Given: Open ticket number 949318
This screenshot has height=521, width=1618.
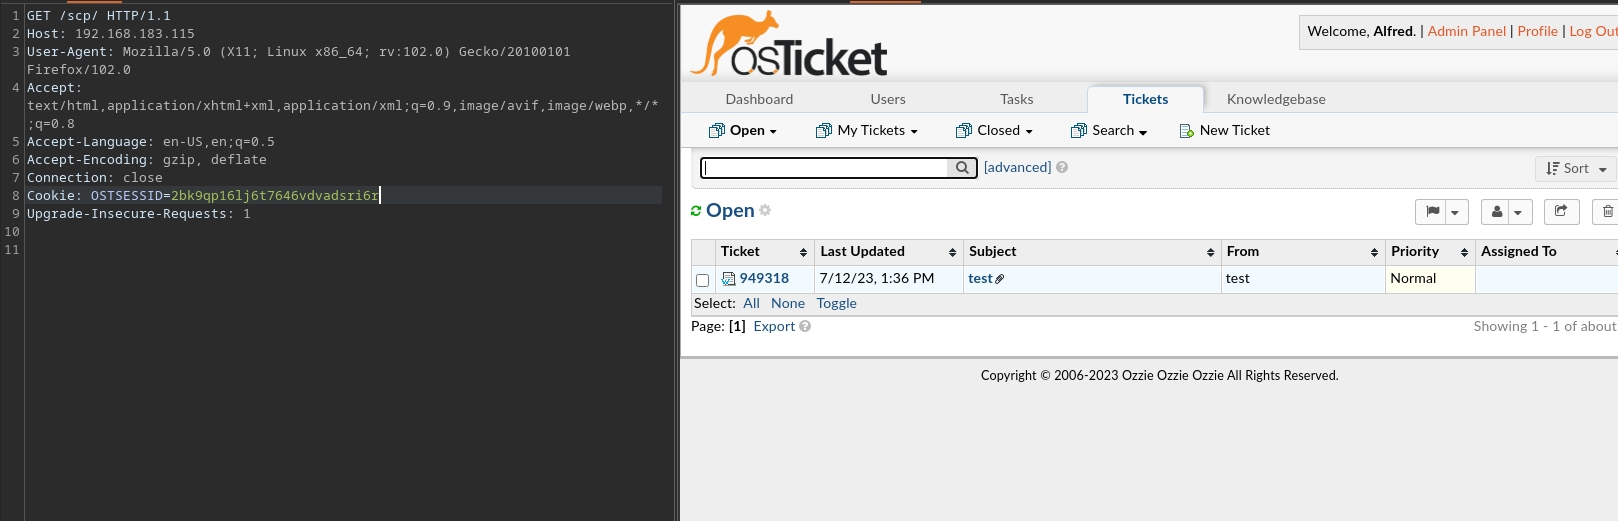Looking at the screenshot, I should [764, 279].
